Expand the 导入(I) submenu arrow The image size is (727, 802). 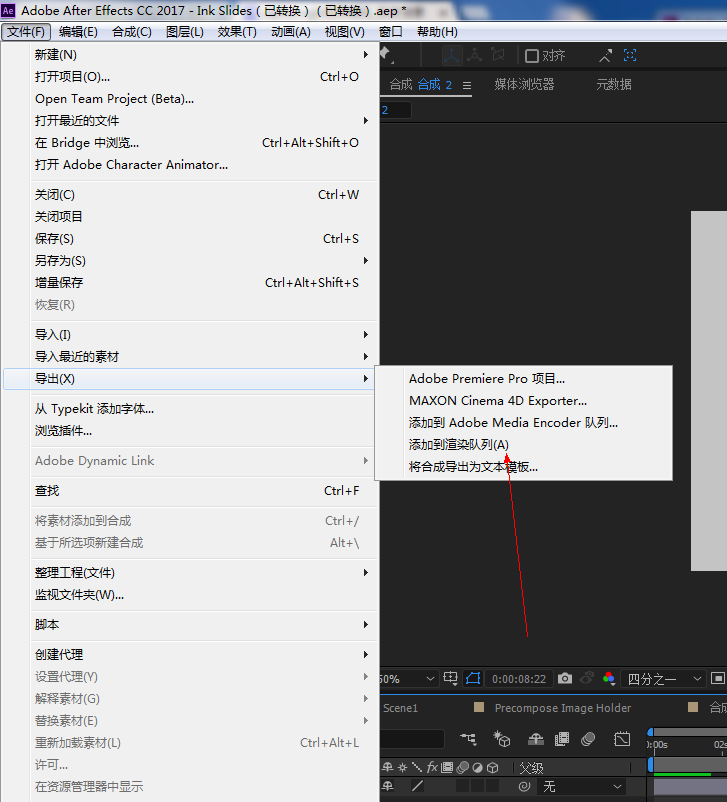pos(365,335)
